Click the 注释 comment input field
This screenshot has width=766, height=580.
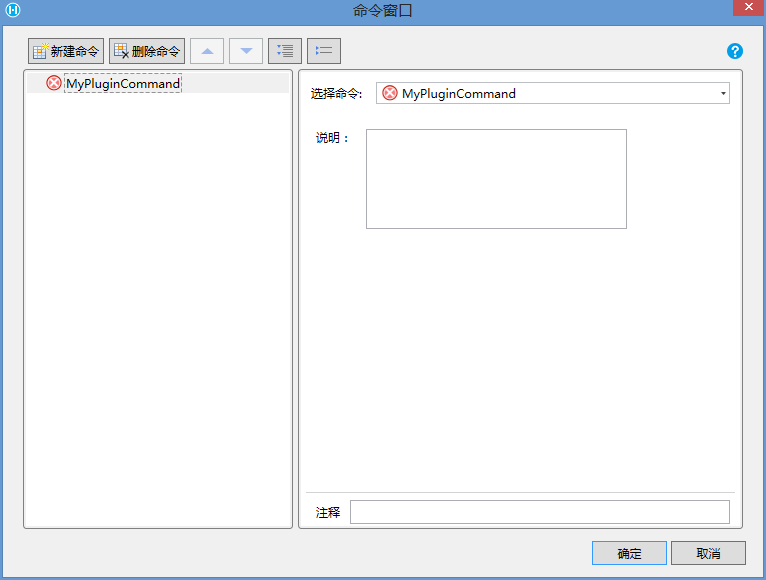pos(540,512)
